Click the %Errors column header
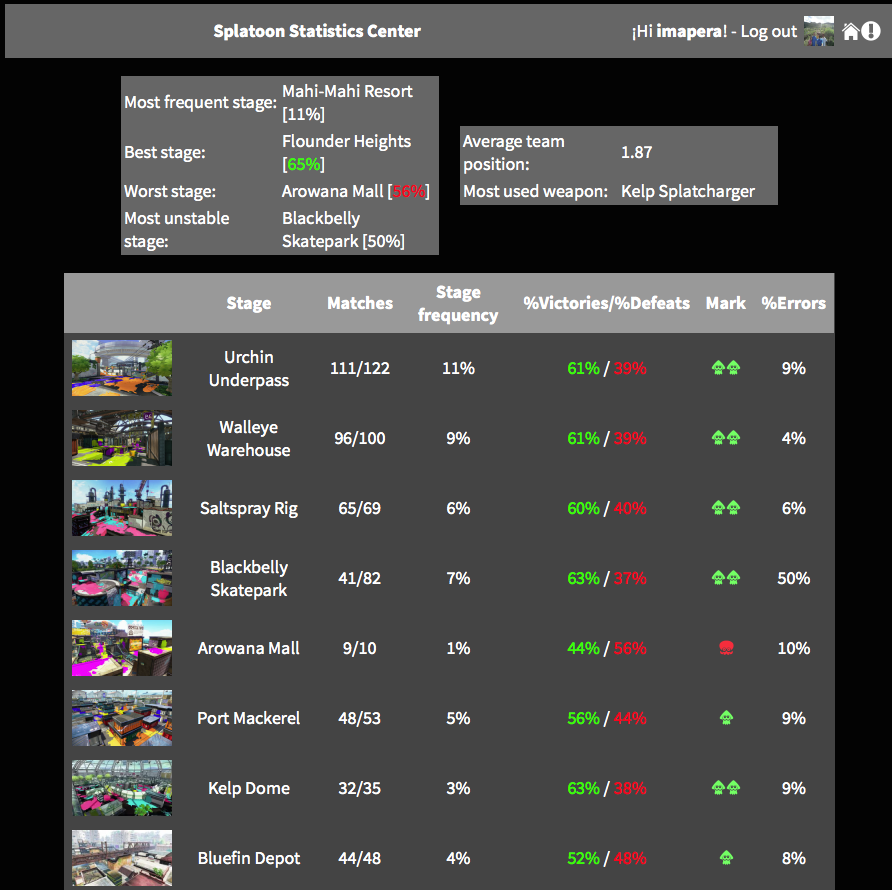 coord(793,303)
